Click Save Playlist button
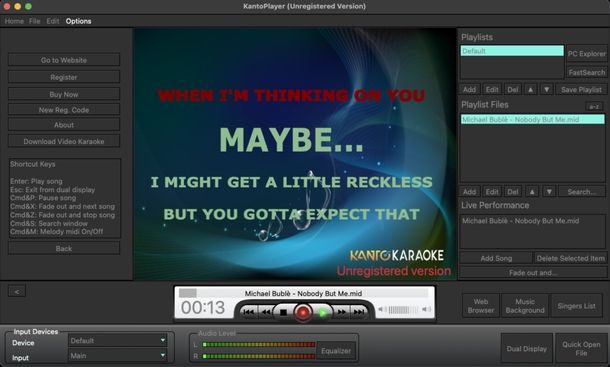This screenshot has height=367, width=610. click(581, 90)
